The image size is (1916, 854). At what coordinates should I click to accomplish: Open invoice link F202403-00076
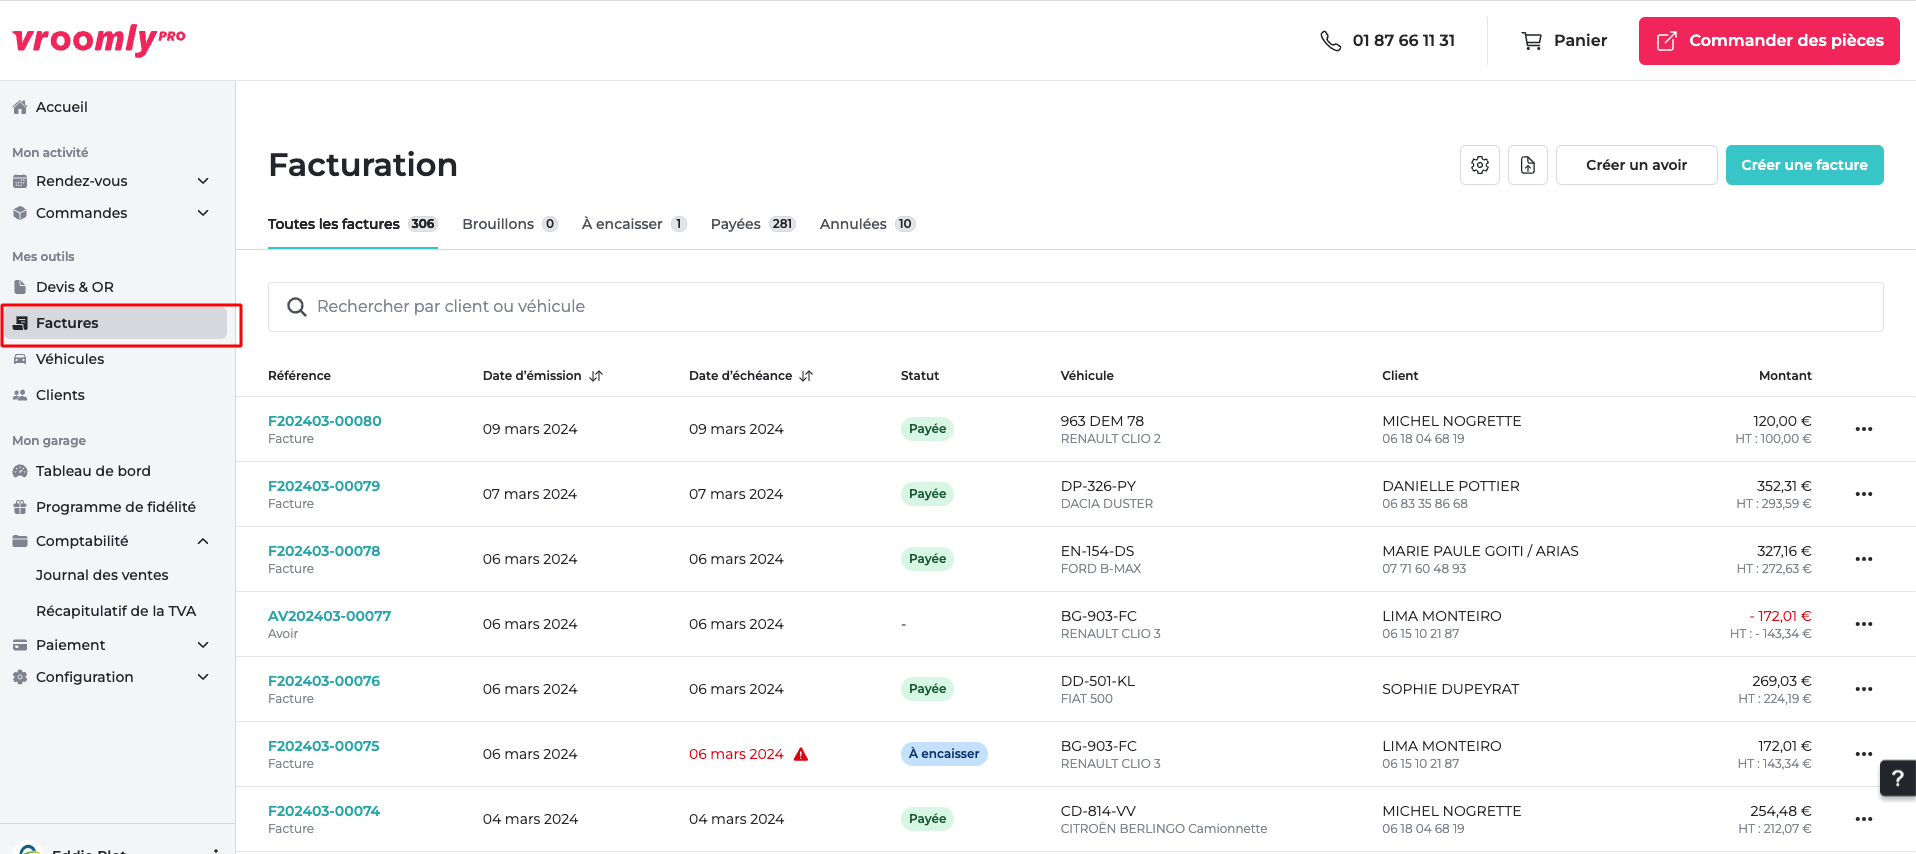[324, 681]
